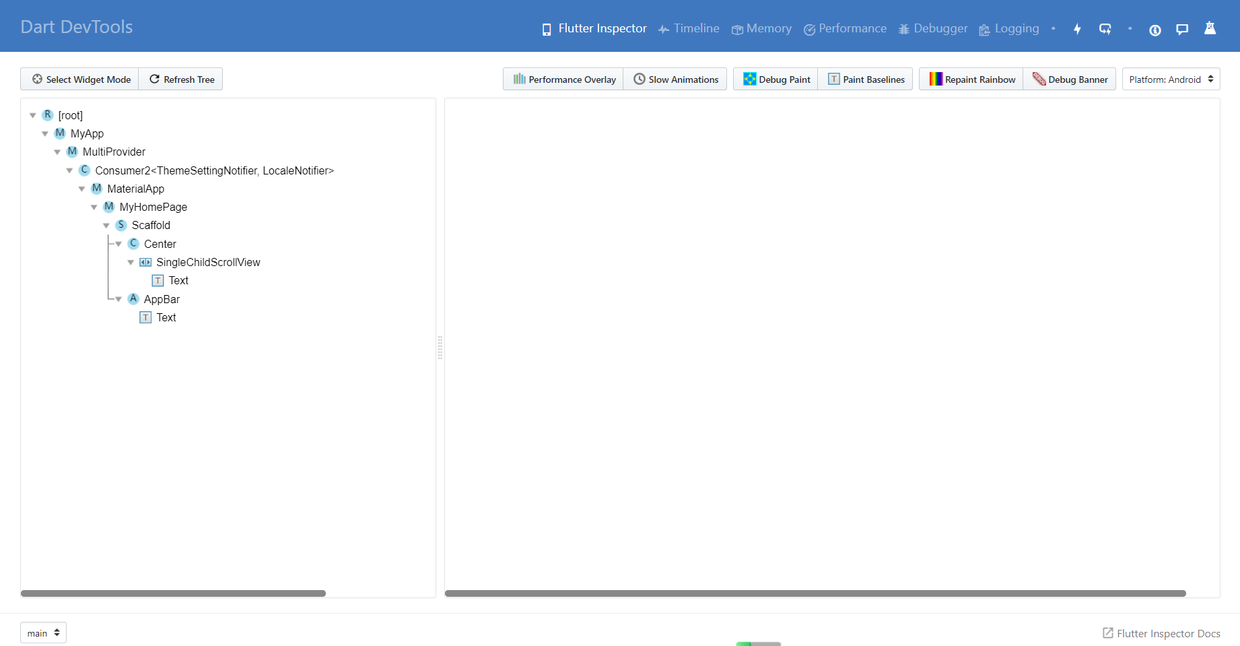Click the hot restart icon
The width and height of the screenshot is (1240, 646).
pyautogui.click(x=1105, y=29)
